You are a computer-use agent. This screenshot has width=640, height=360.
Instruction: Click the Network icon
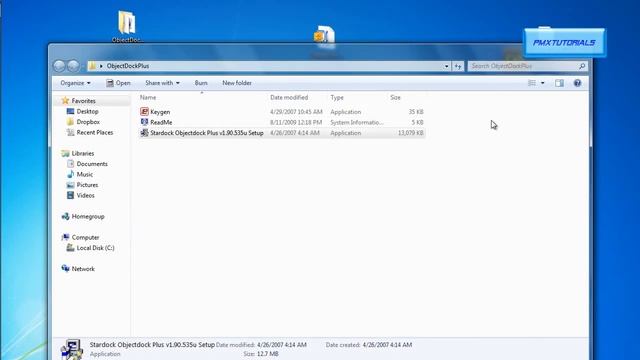coord(65,269)
